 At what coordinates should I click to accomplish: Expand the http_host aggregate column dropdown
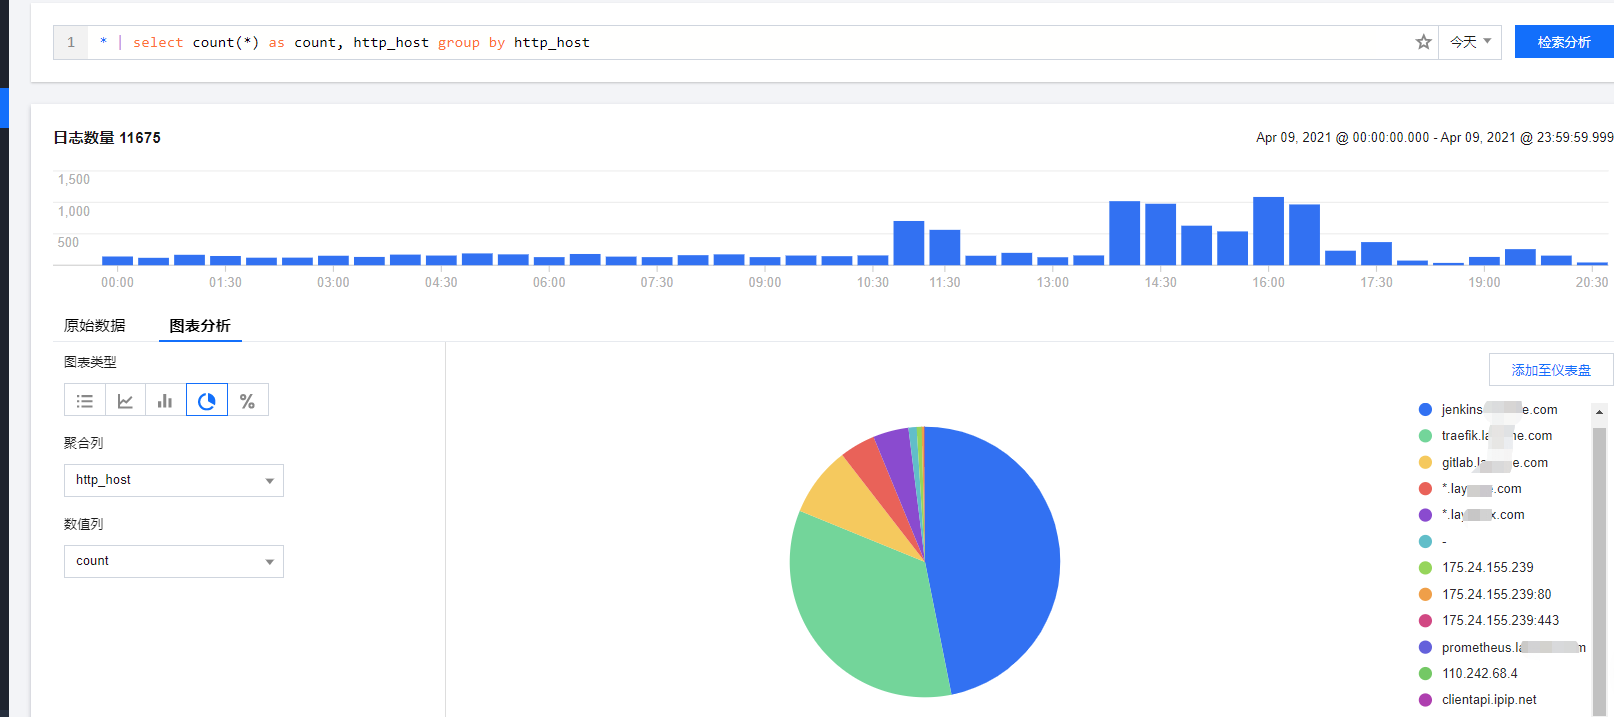(174, 480)
